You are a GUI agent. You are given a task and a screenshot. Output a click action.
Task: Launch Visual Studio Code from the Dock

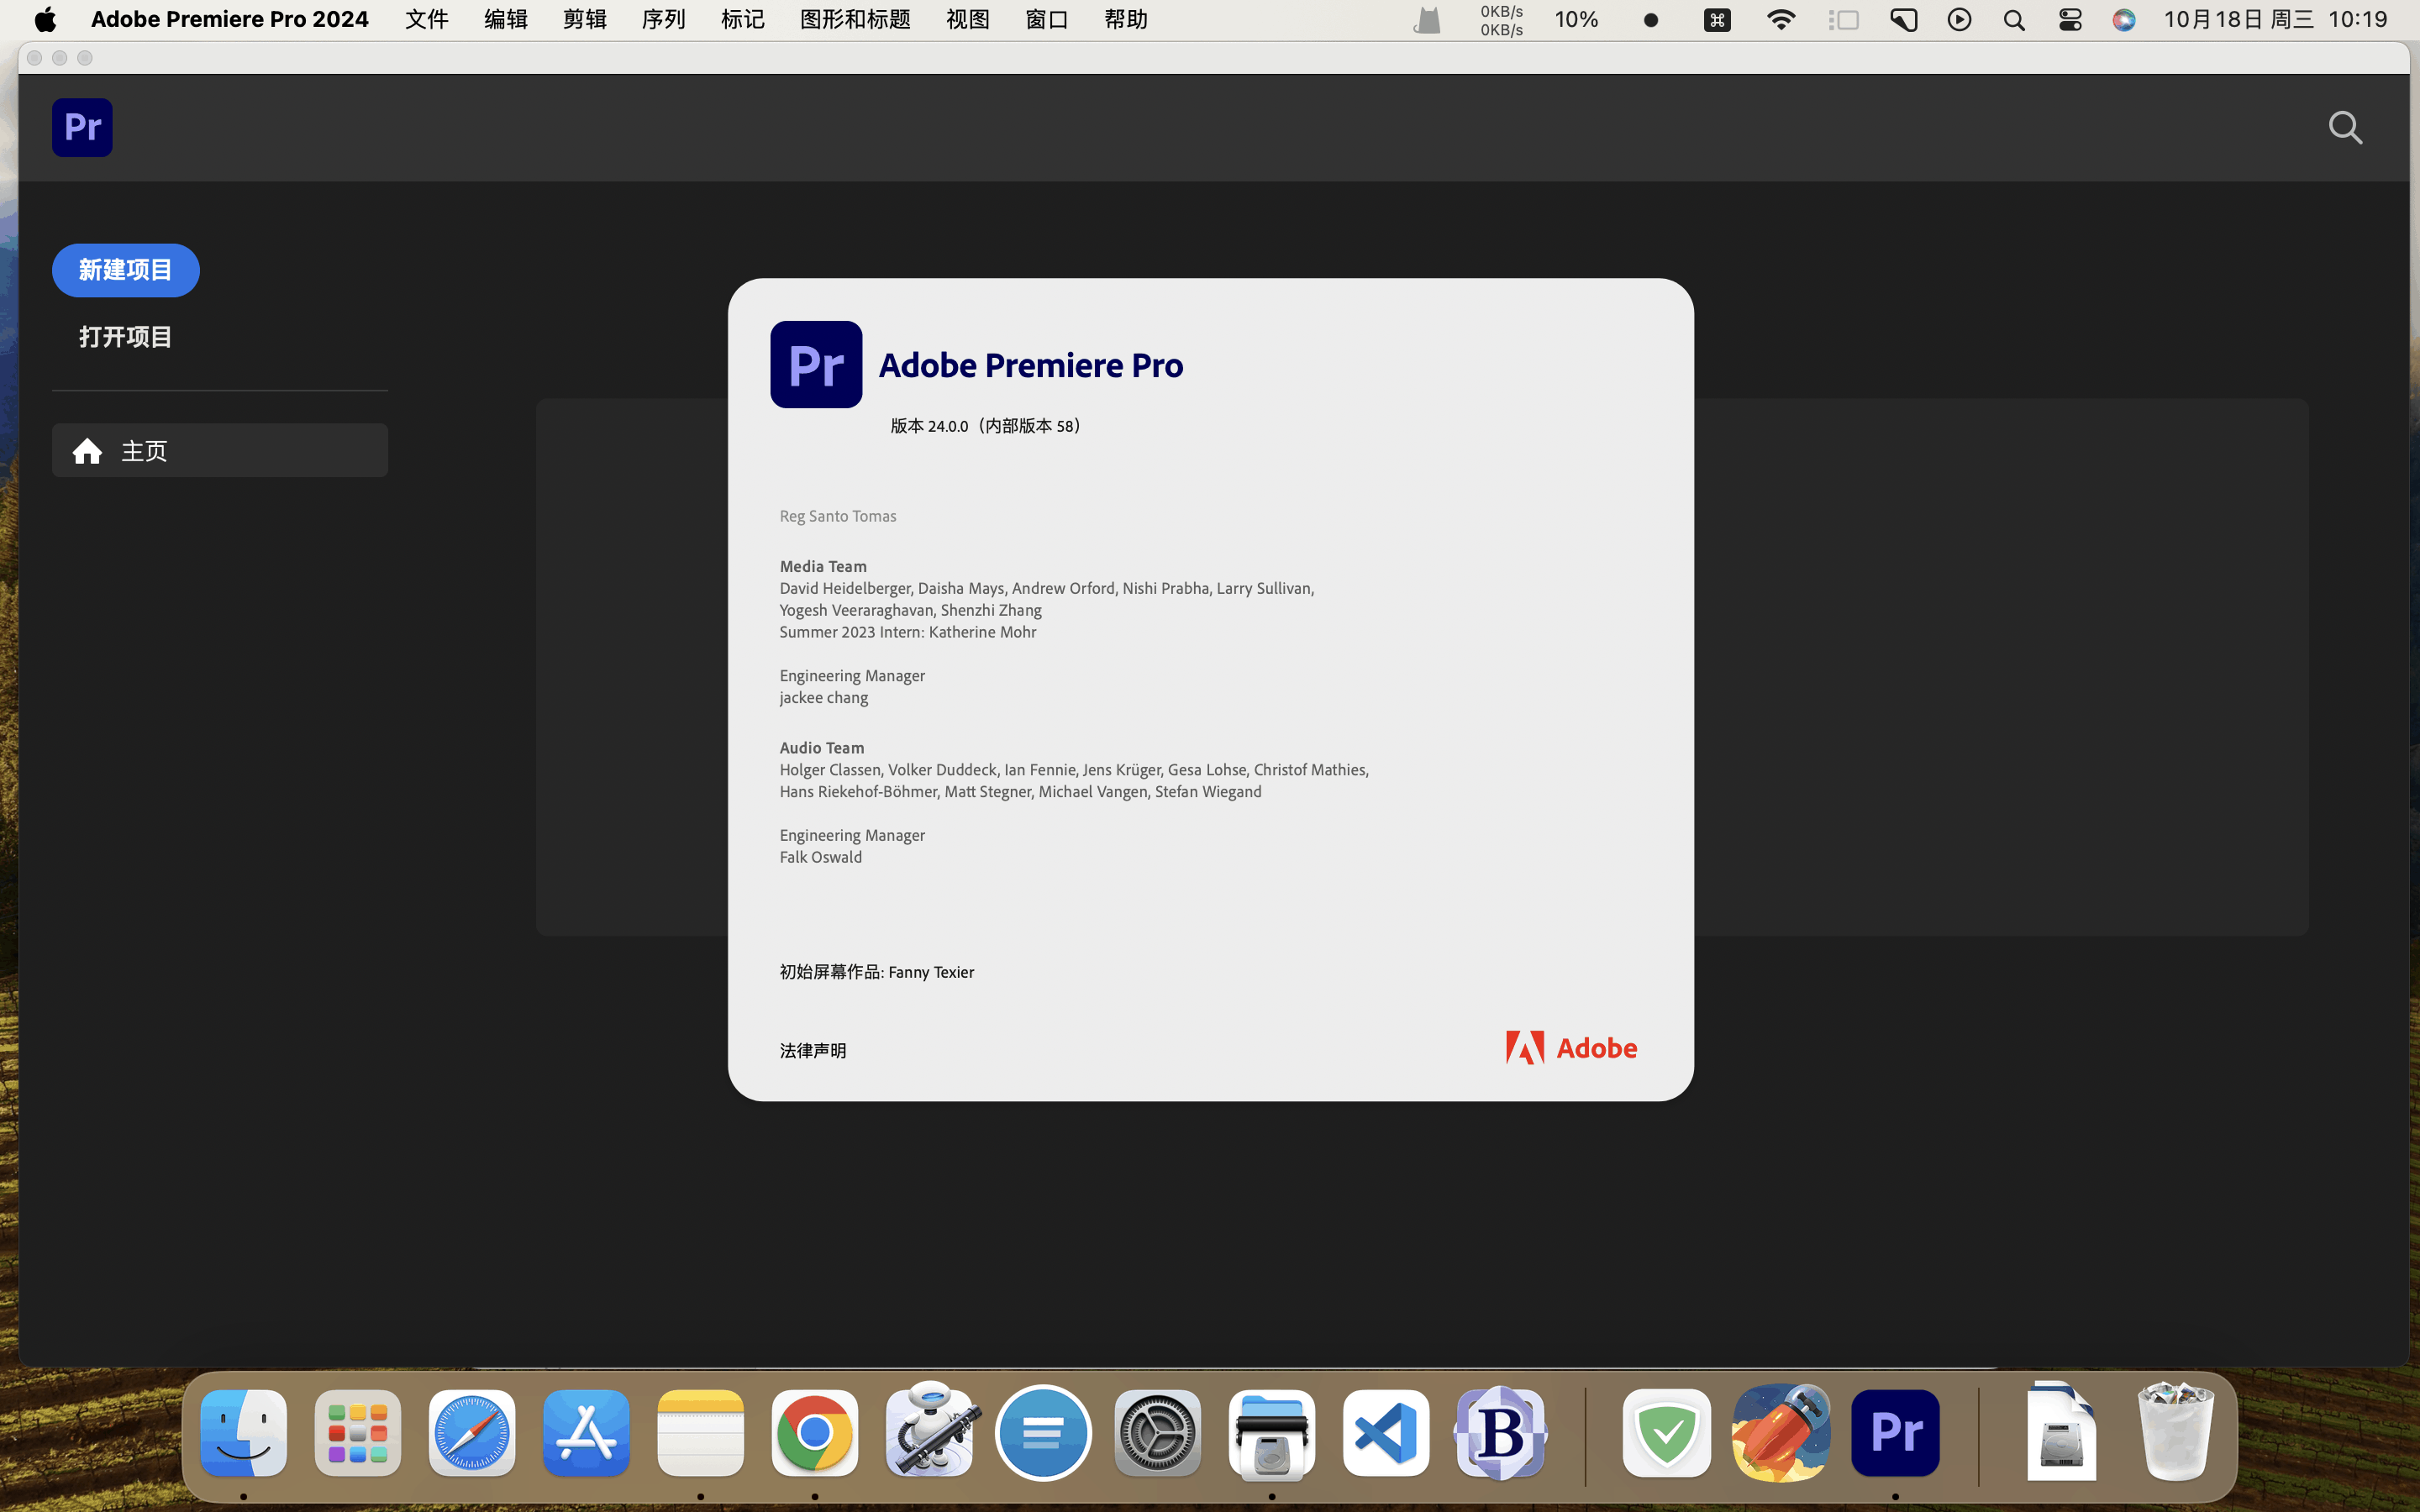(x=1386, y=1433)
